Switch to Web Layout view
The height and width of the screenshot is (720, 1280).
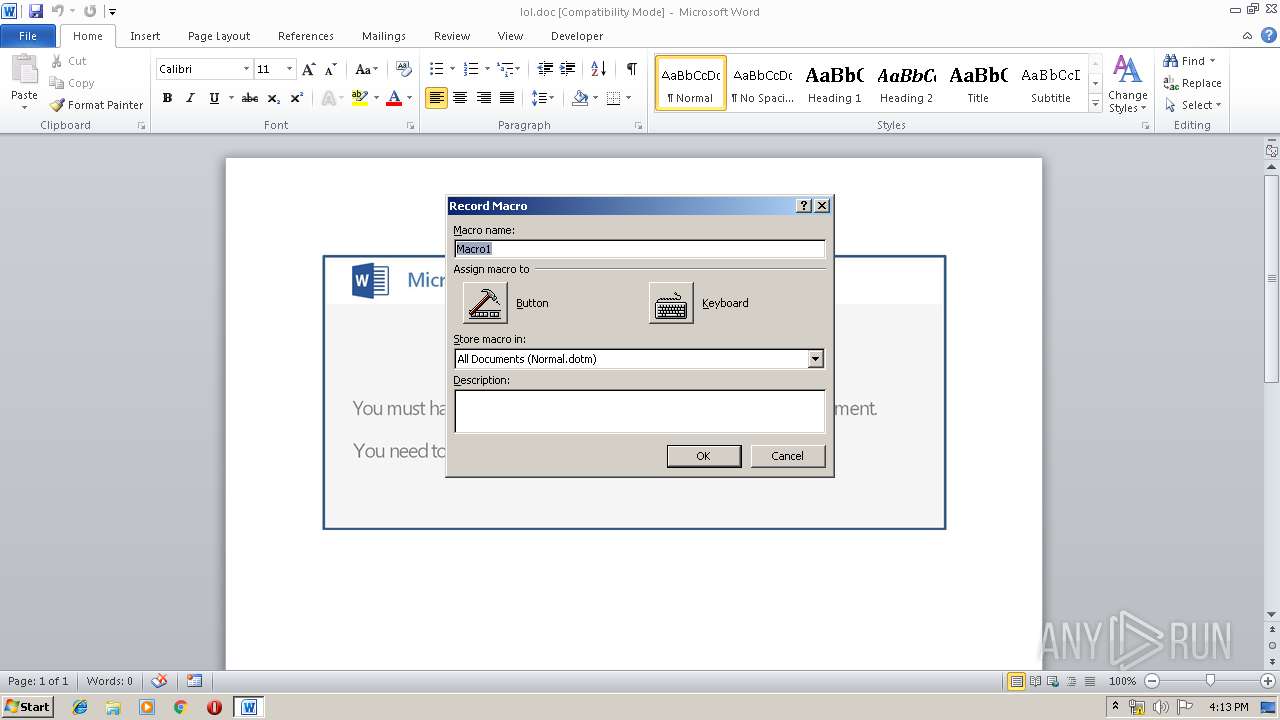[1053, 681]
